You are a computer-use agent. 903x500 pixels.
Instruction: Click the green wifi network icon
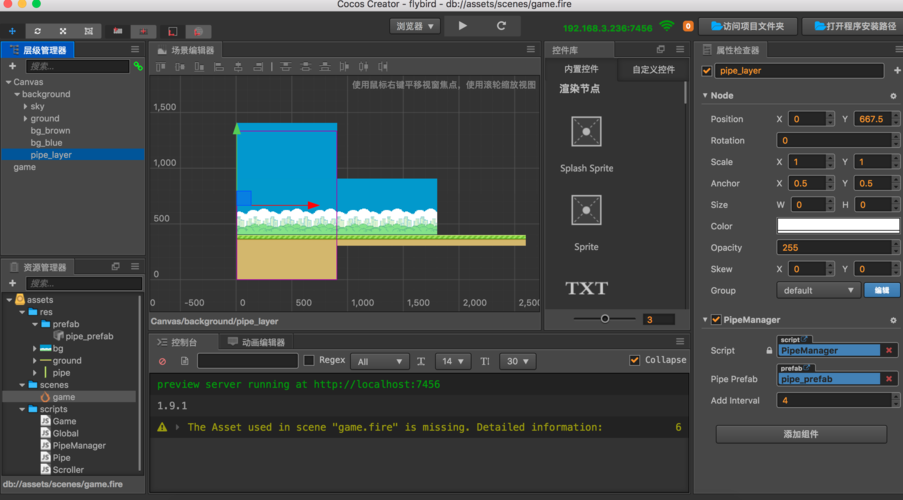click(666, 26)
